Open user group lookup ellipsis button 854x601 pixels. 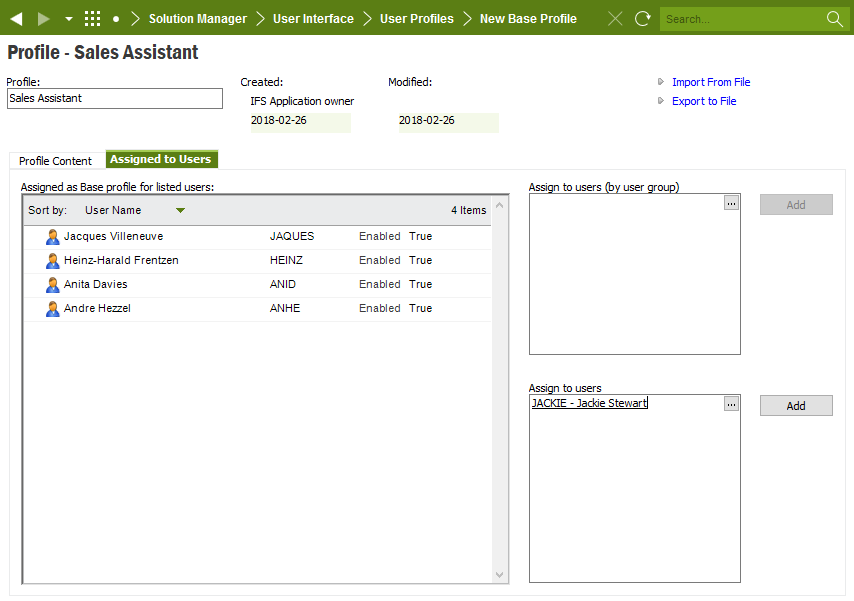[731, 203]
